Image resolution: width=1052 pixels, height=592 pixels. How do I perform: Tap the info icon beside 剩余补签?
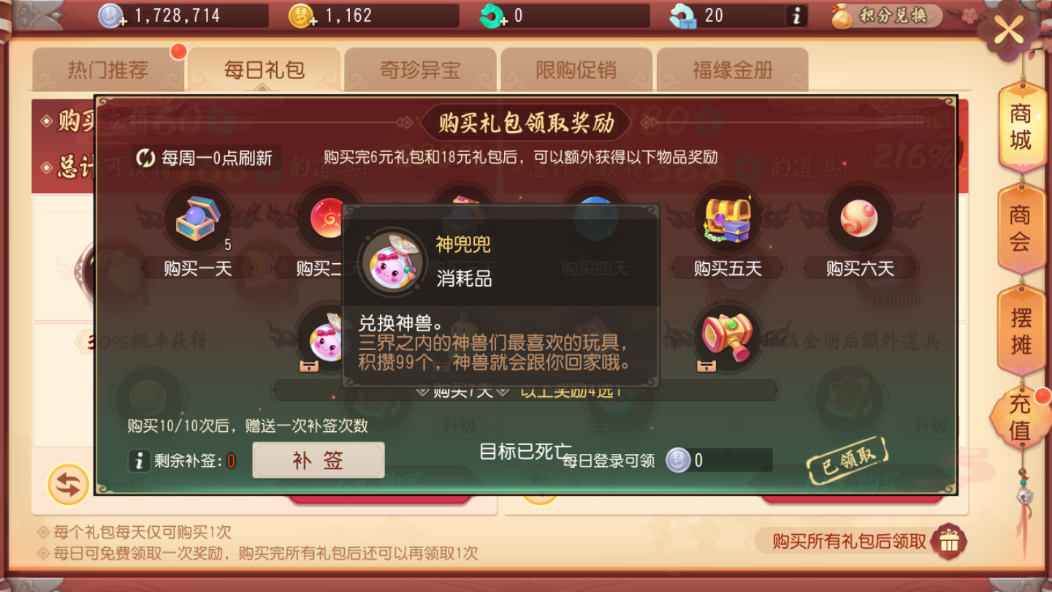(138, 460)
